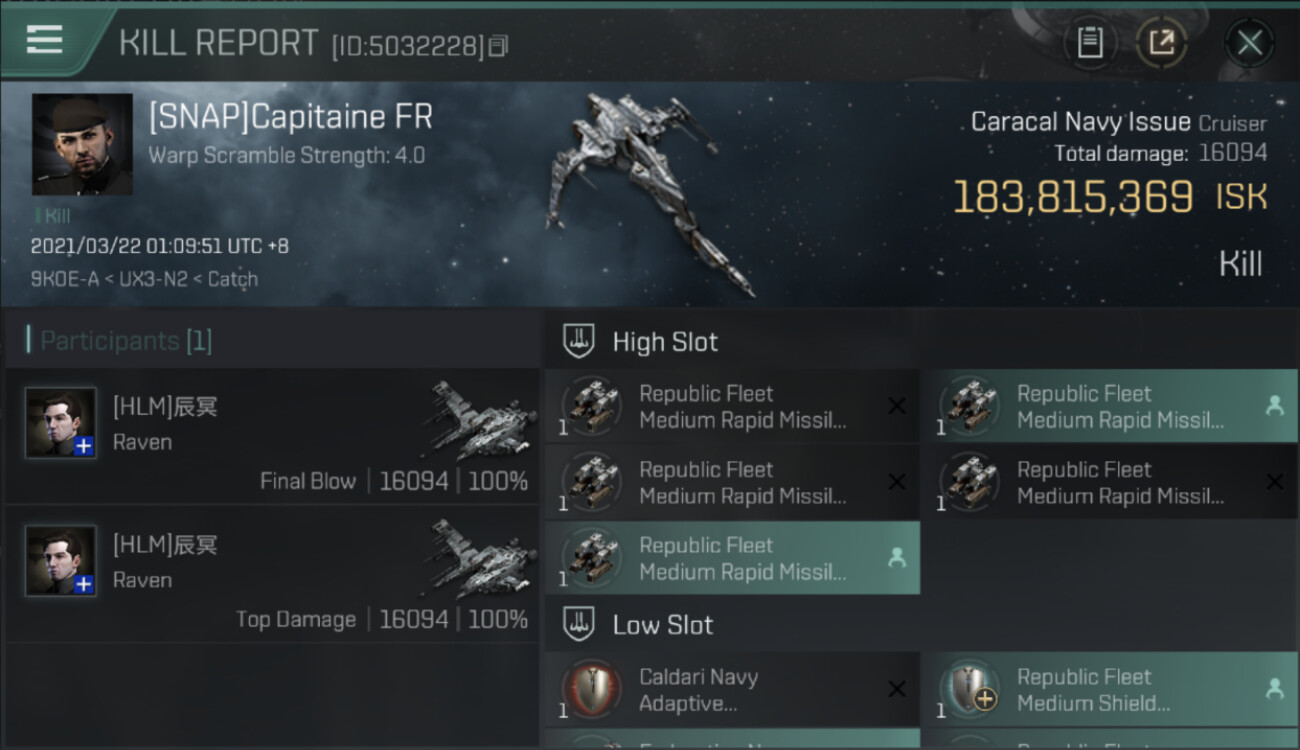Click the High Slot section header
Screen dimensions: 1300x750
click(x=665, y=342)
